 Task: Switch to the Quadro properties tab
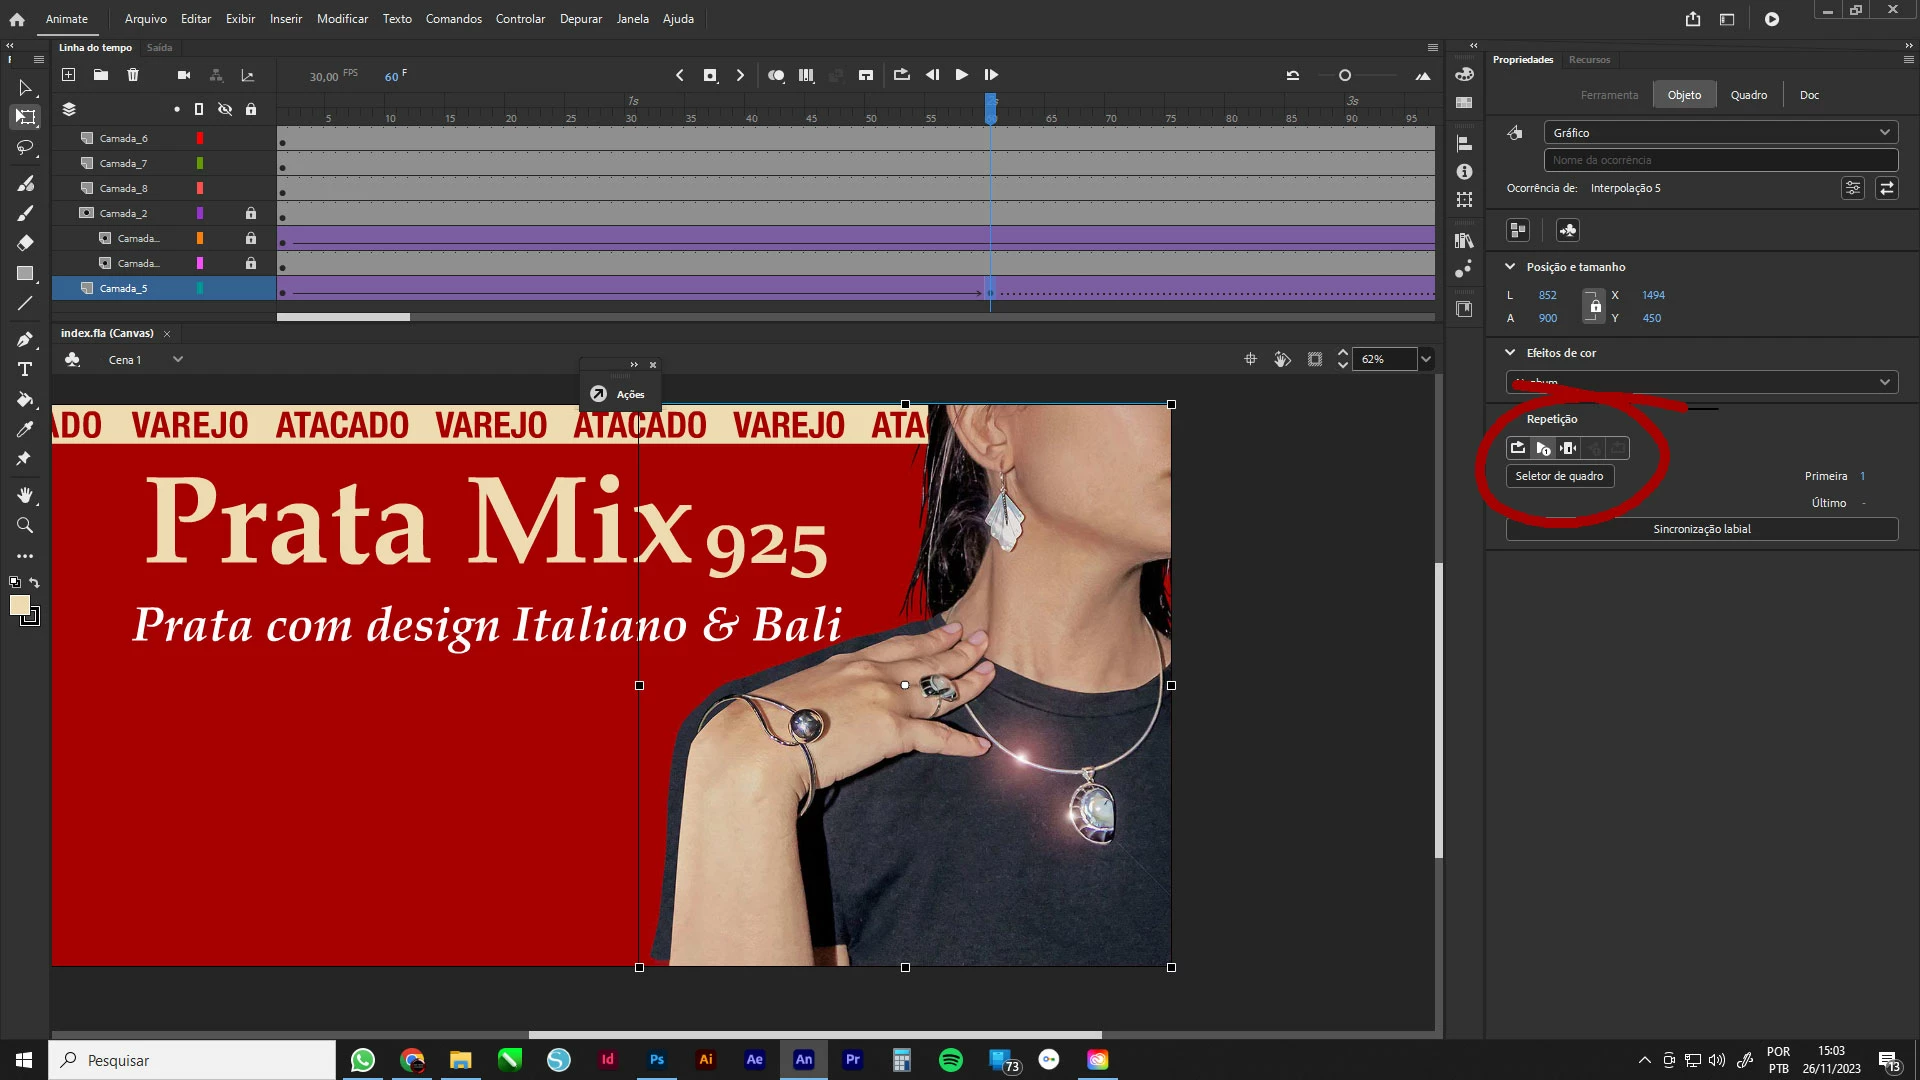pos(1748,95)
